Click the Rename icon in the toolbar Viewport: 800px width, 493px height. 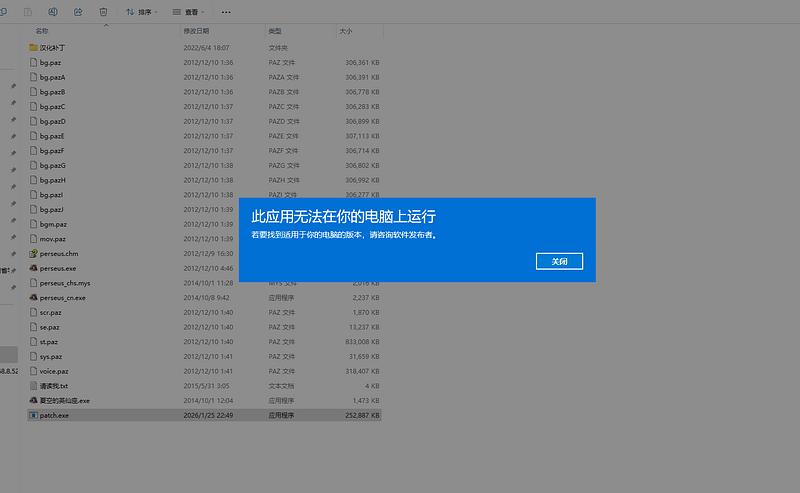click(x=54, y=12)
